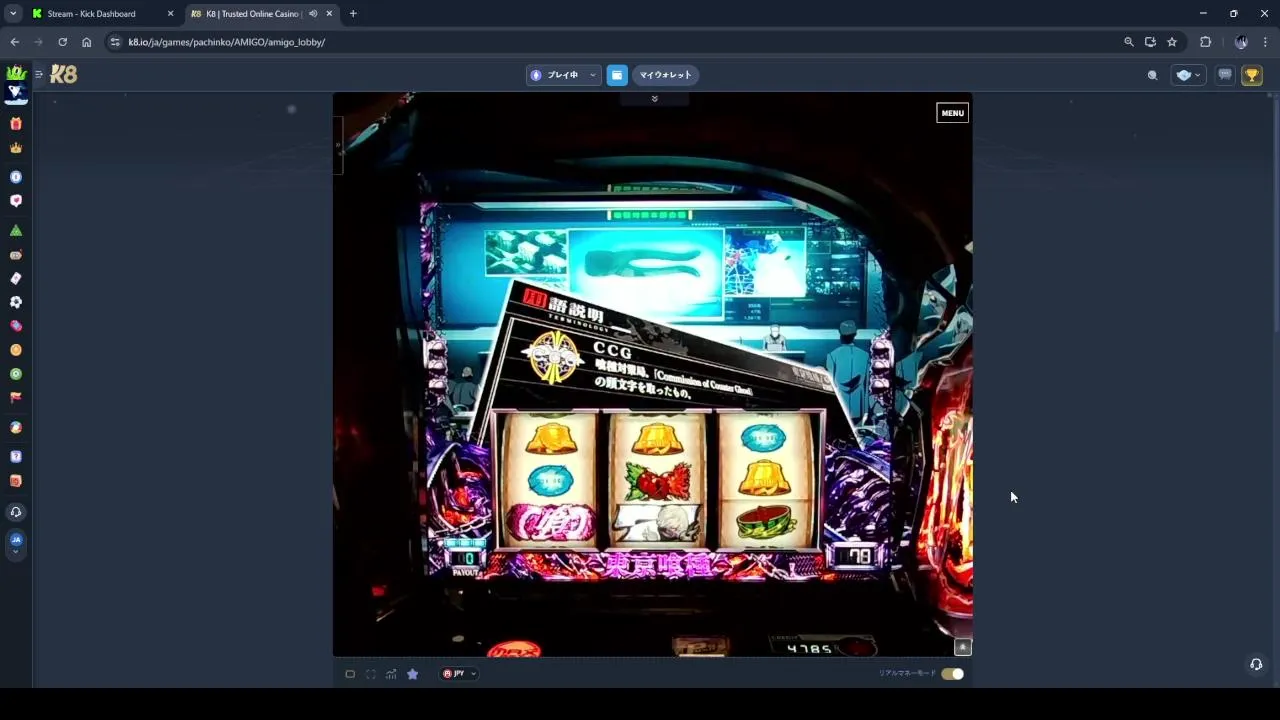Open the playing card icon in sidebar
Viewport: 1280px width, 720px height.
click(x=16, y=278)
